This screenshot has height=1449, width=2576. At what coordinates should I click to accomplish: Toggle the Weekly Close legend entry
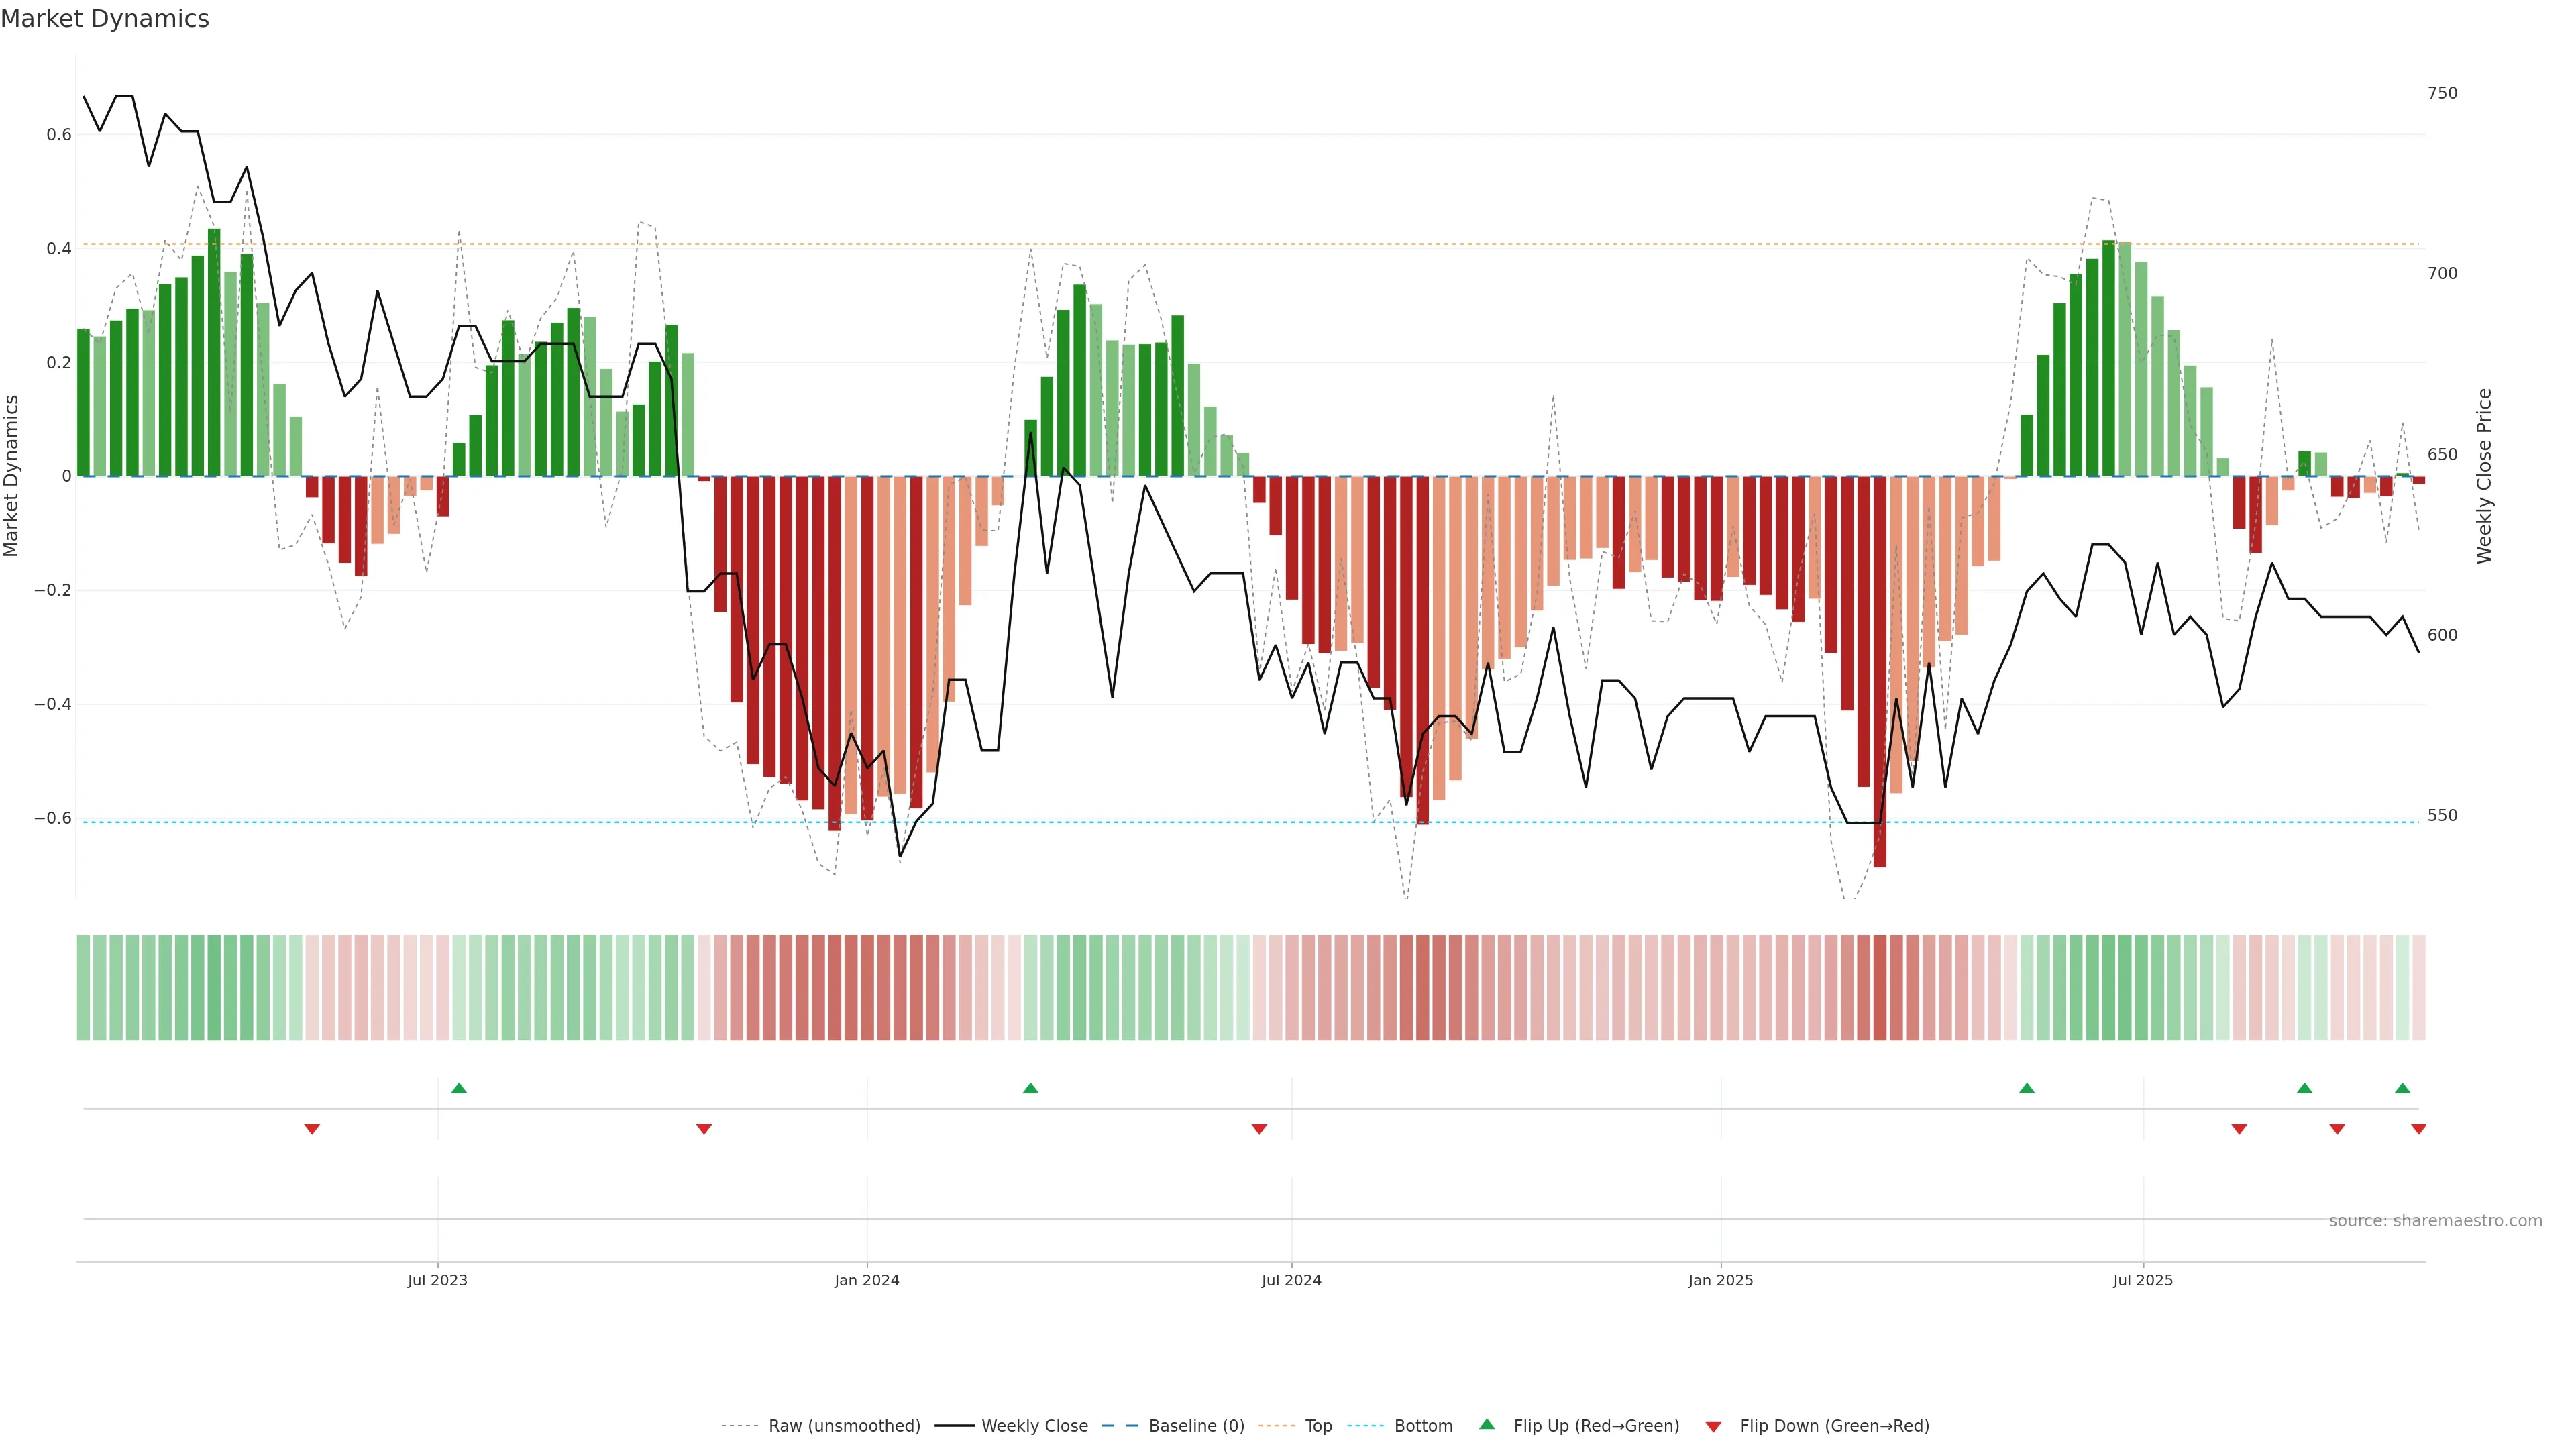pyautogui.click(x=1034, y=1426)
